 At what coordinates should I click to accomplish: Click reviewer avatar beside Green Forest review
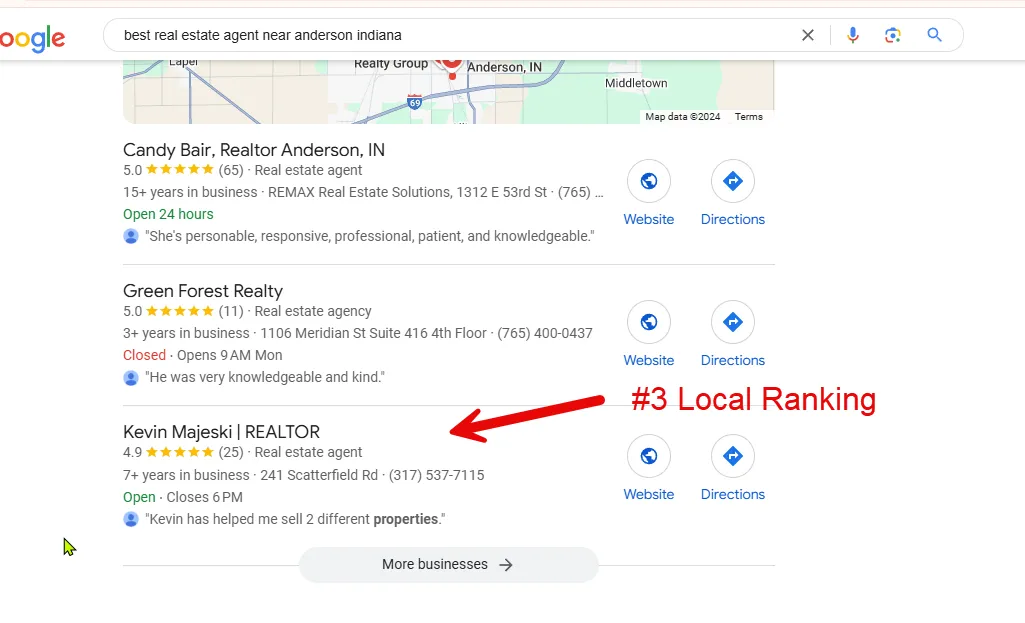(131, 377)
